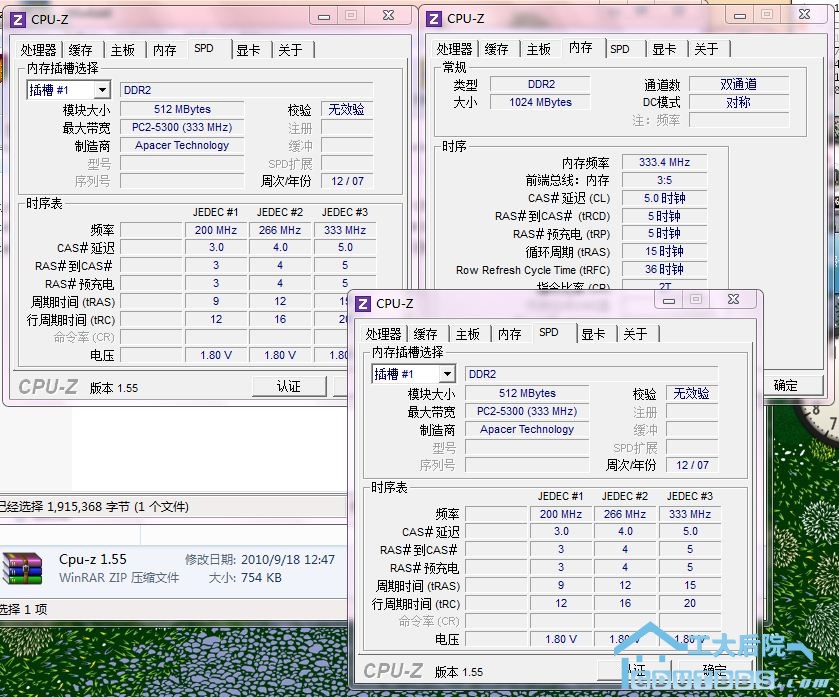Click 12 / 07 week/year value in front window

pos(692,465)
